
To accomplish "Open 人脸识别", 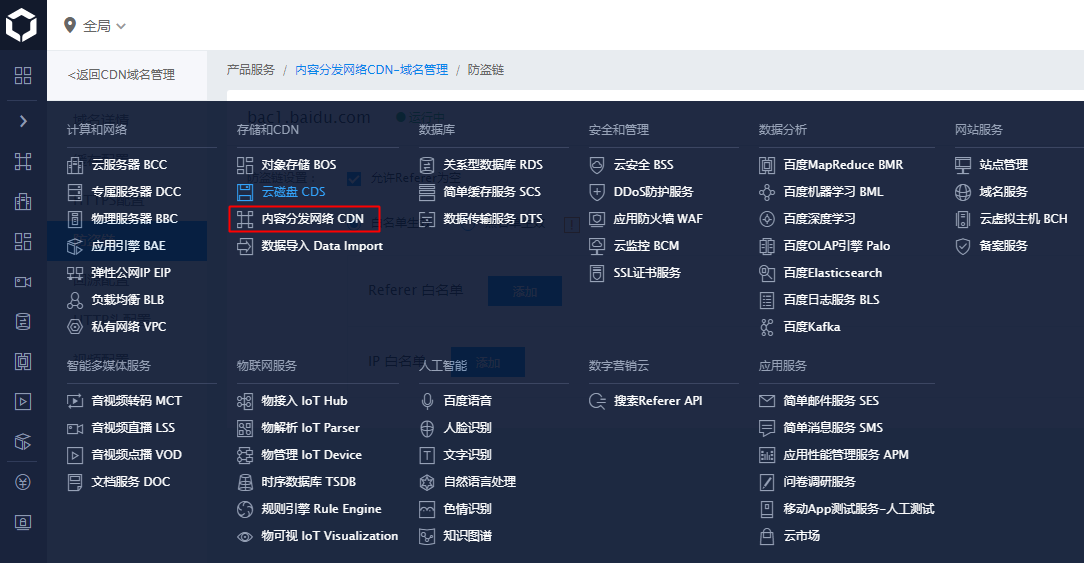I will (467, 427).
